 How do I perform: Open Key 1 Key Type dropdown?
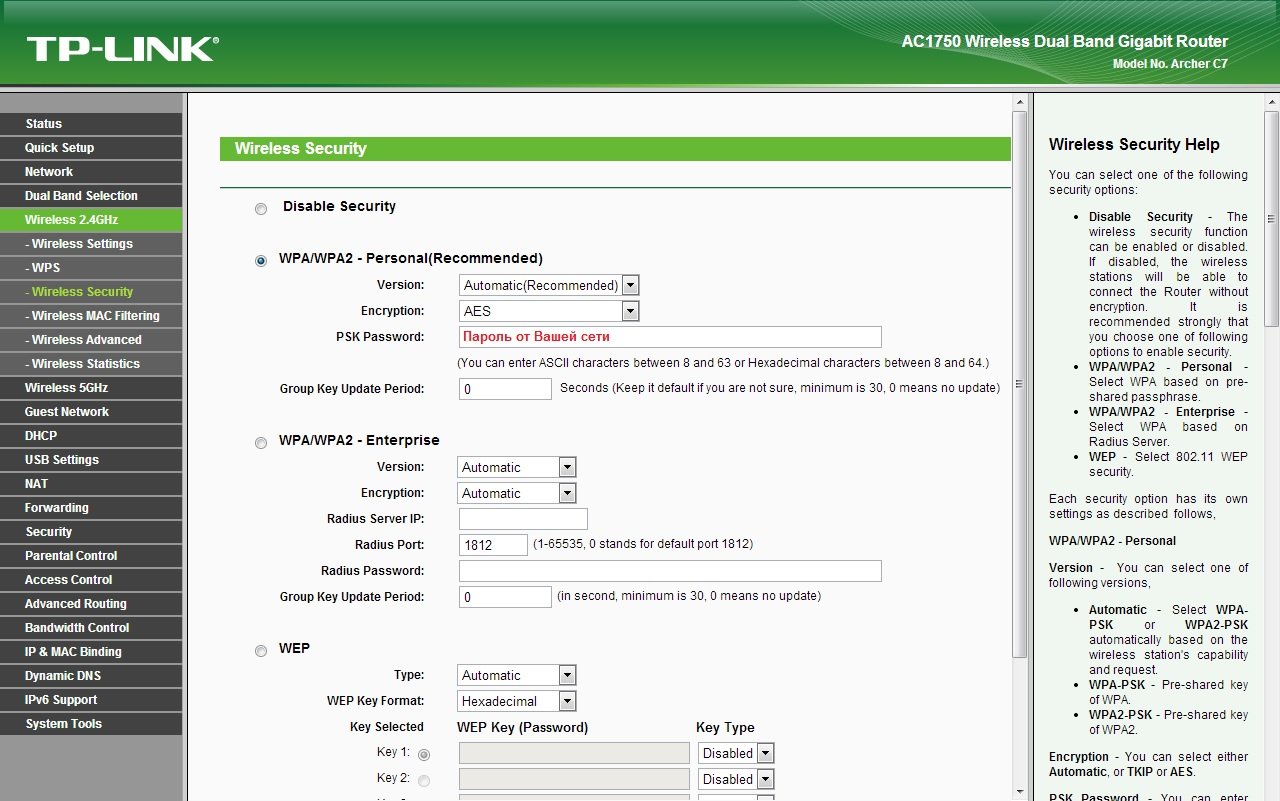point(736,753)
